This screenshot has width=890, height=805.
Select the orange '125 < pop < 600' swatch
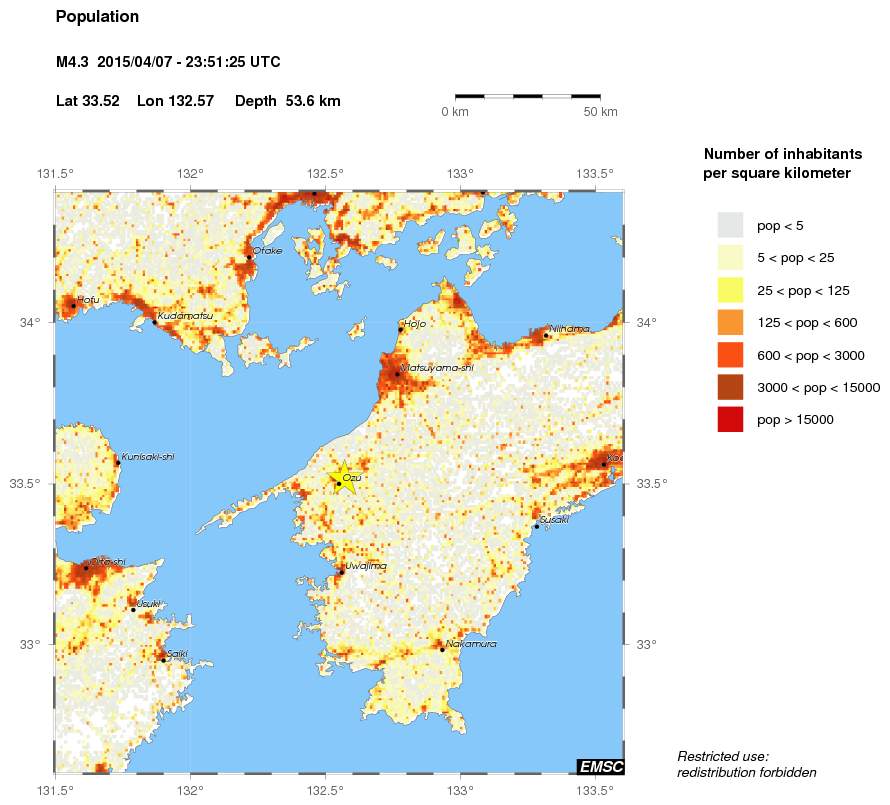731,322
